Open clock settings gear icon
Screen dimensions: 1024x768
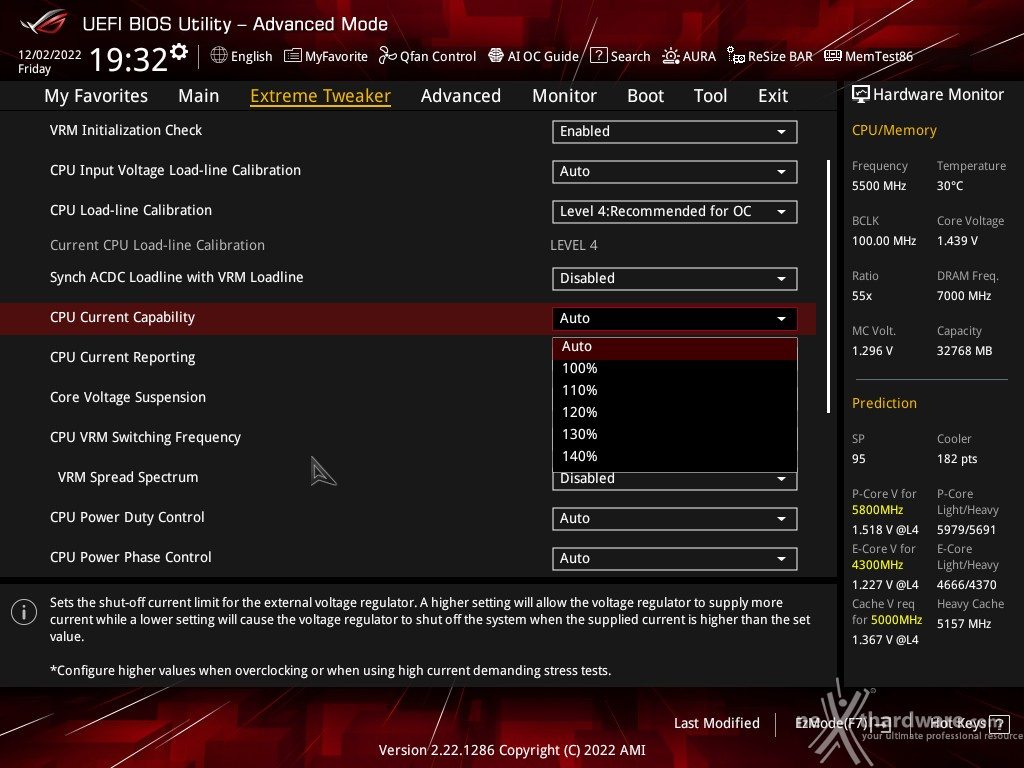[179, 52]
